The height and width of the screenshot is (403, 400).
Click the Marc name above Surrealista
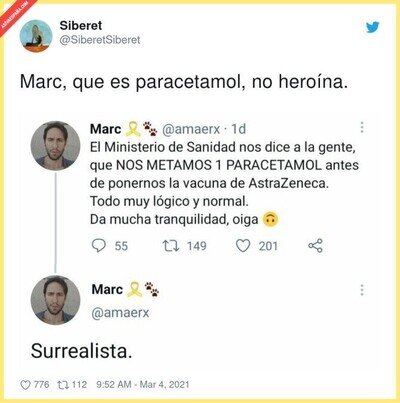(107, 289)
